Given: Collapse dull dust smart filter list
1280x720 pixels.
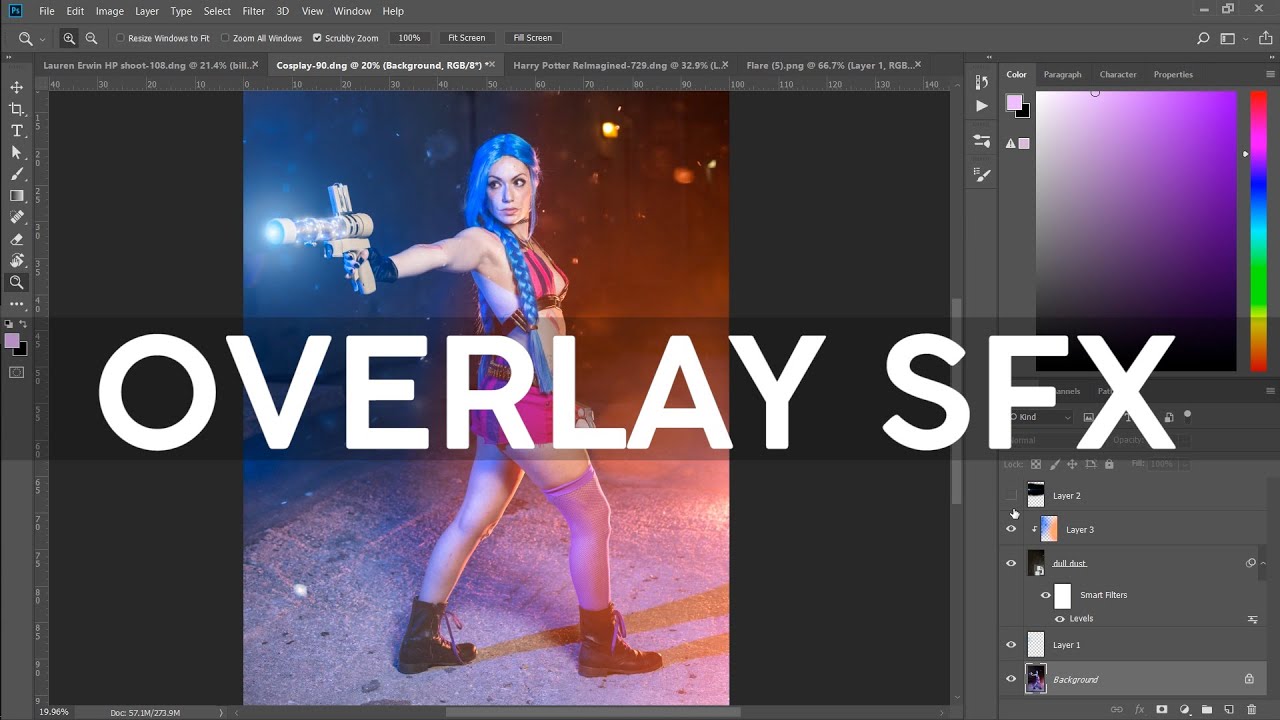Looking at the screenshot, I should pyautogui.click(x=1263, y=563).
